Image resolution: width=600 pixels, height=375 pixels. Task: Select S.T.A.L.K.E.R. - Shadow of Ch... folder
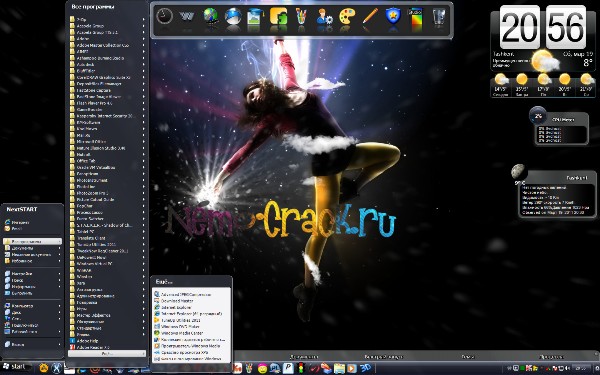point(107,225)
